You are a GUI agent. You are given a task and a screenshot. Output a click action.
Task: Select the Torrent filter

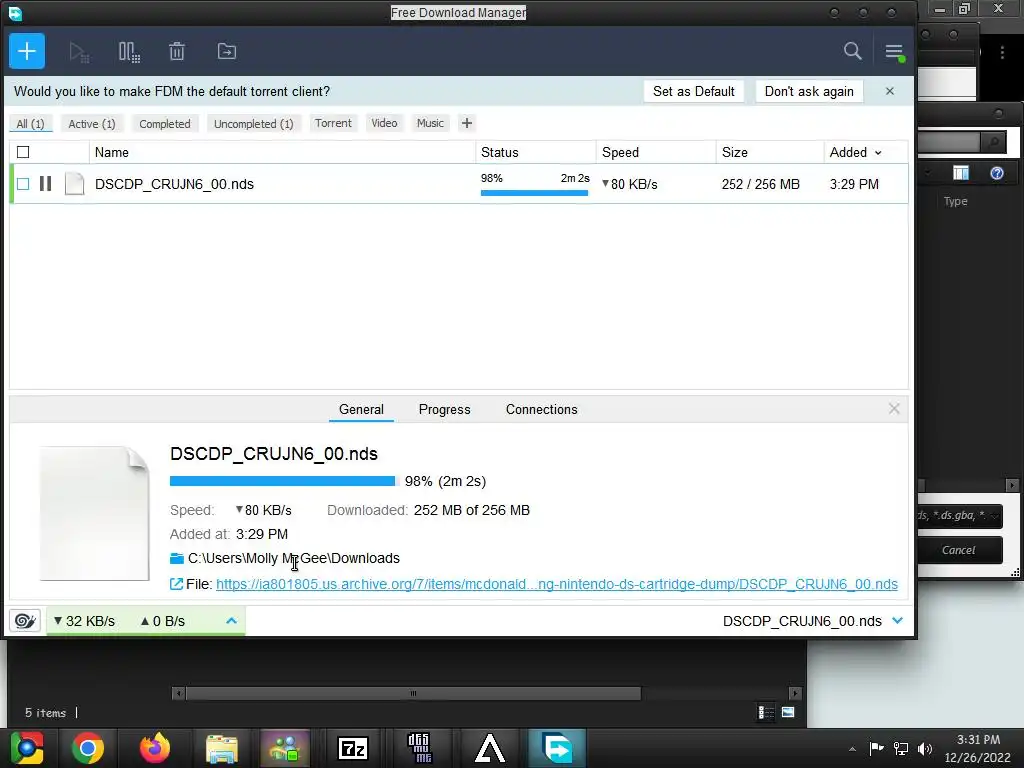[333, 123]
